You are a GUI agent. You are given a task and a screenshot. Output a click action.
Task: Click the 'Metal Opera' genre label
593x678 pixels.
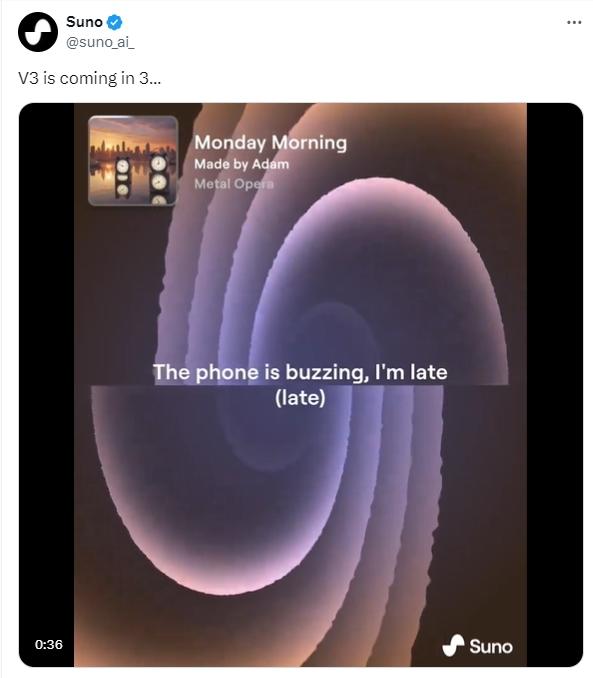(234, 184)
